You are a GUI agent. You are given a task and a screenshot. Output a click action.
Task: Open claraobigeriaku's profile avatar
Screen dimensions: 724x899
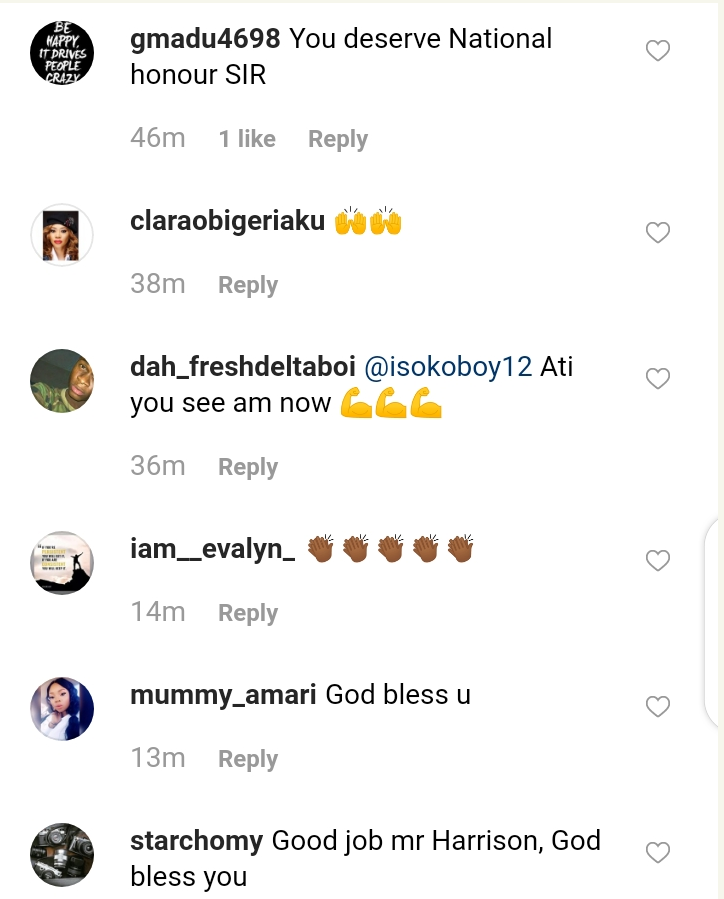[x=62, y=235]
